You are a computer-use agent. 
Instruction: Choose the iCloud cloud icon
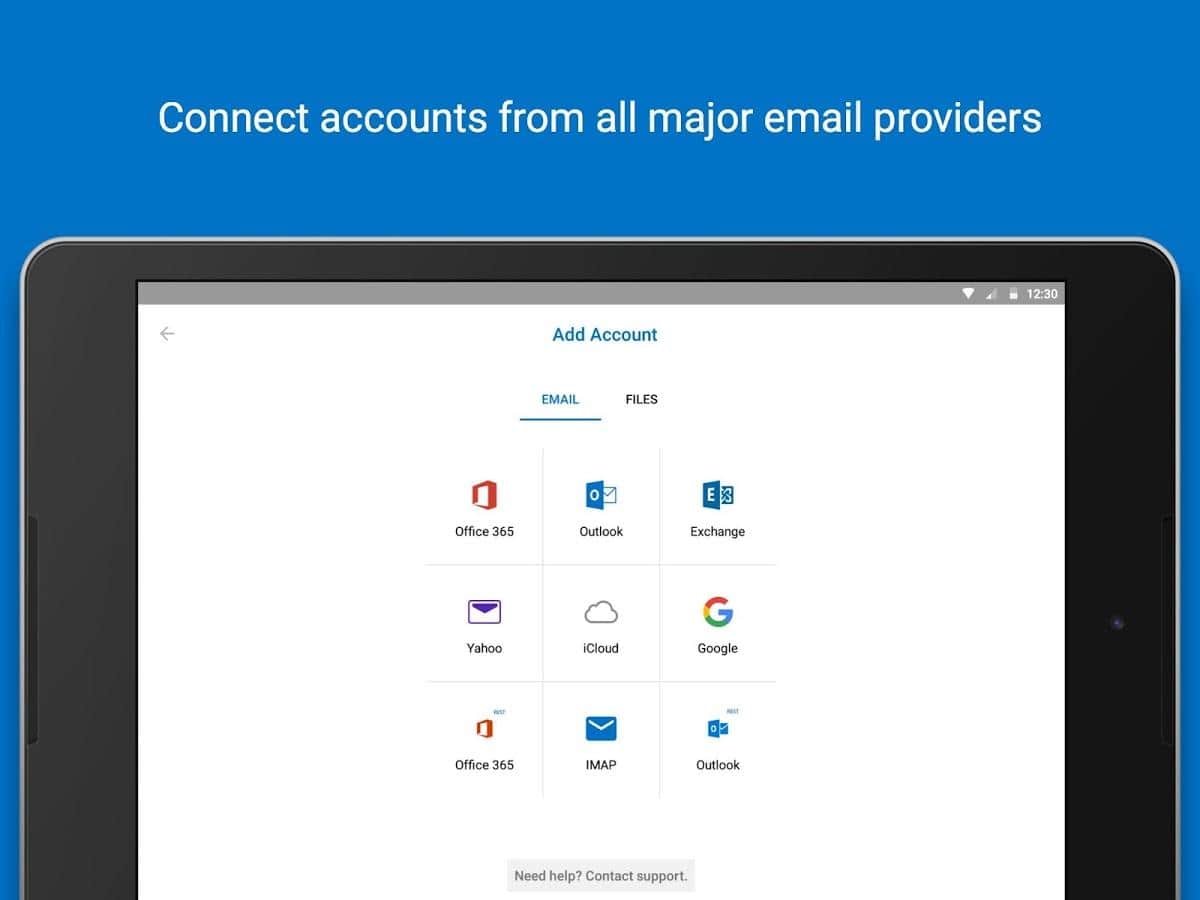(x=601, y=612)
